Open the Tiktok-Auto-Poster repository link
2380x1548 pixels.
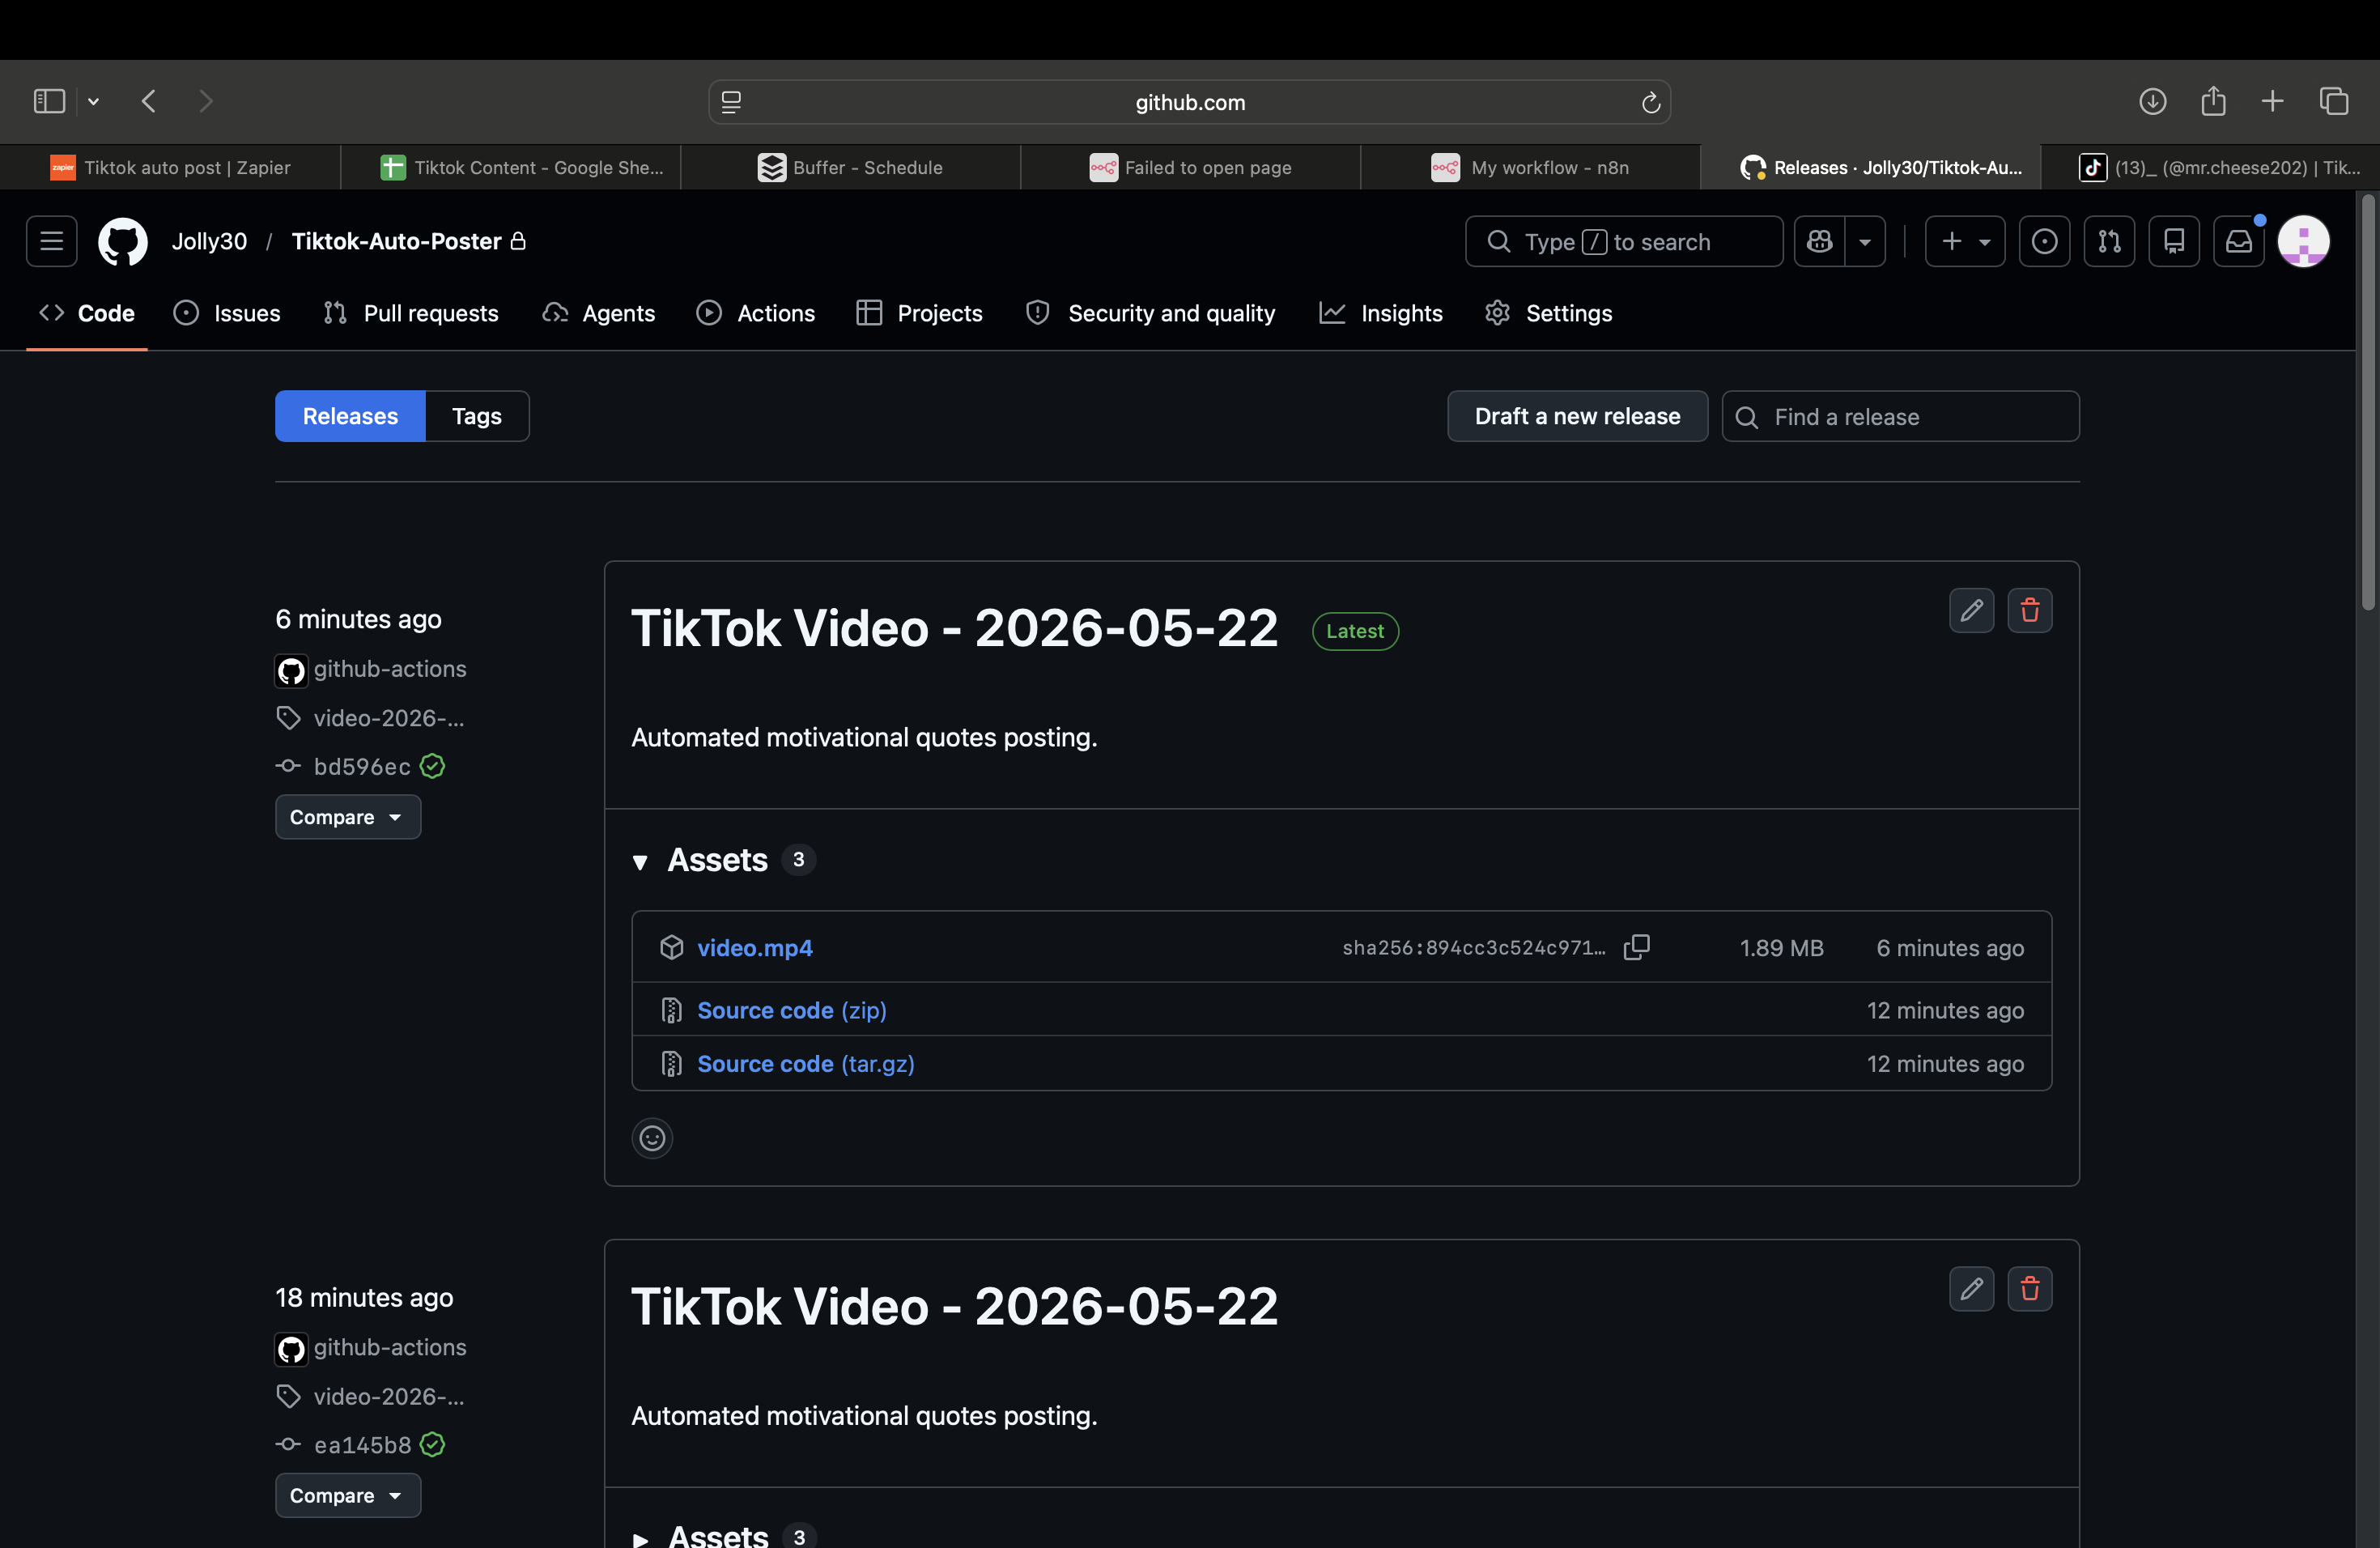pos(396,241)
